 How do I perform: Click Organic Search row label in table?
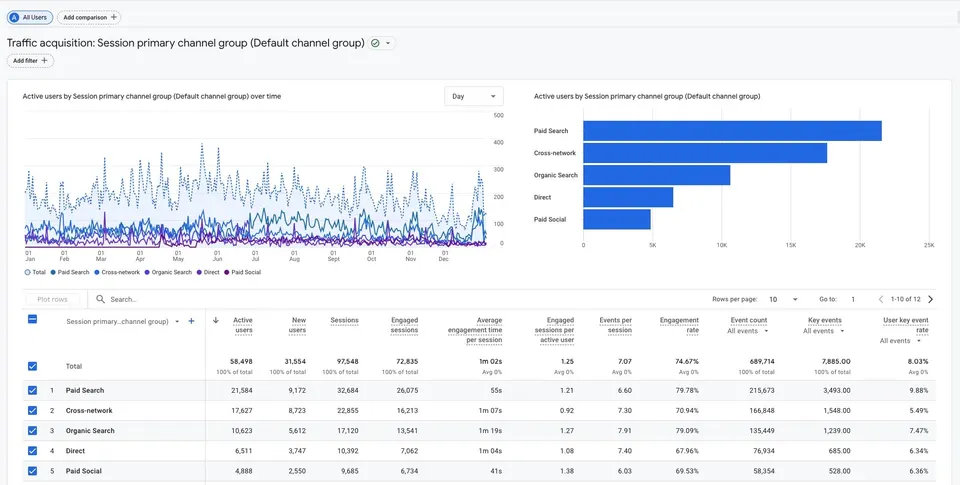coord(91,430)
